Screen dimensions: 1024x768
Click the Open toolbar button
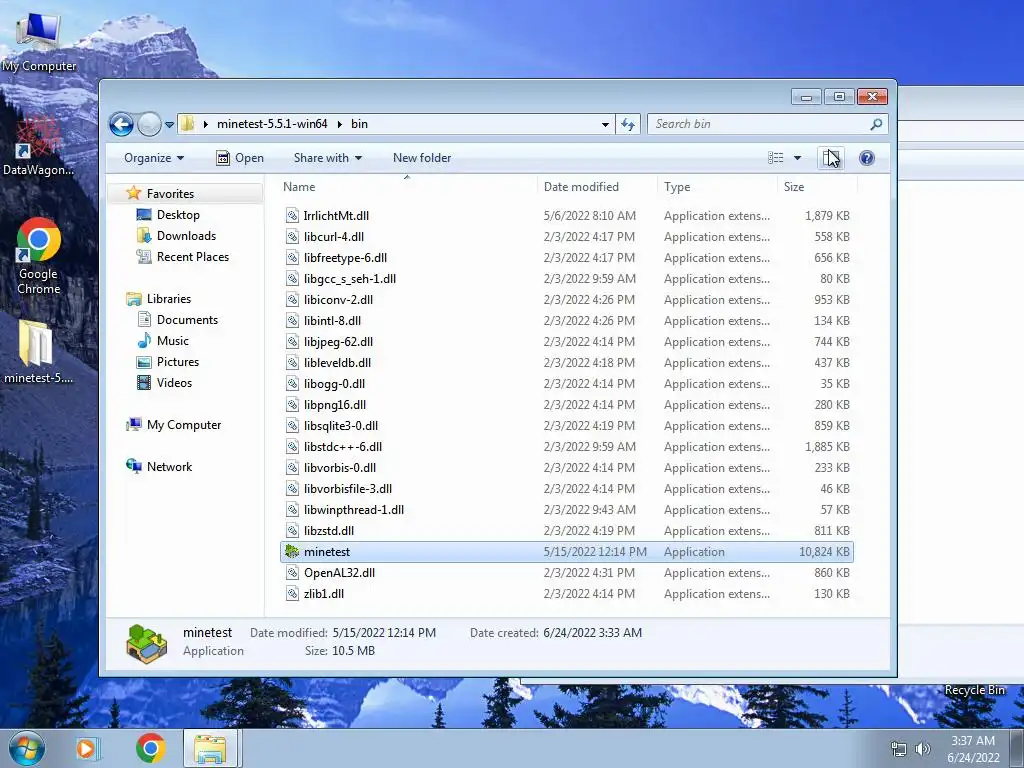[x=240, y=158]
